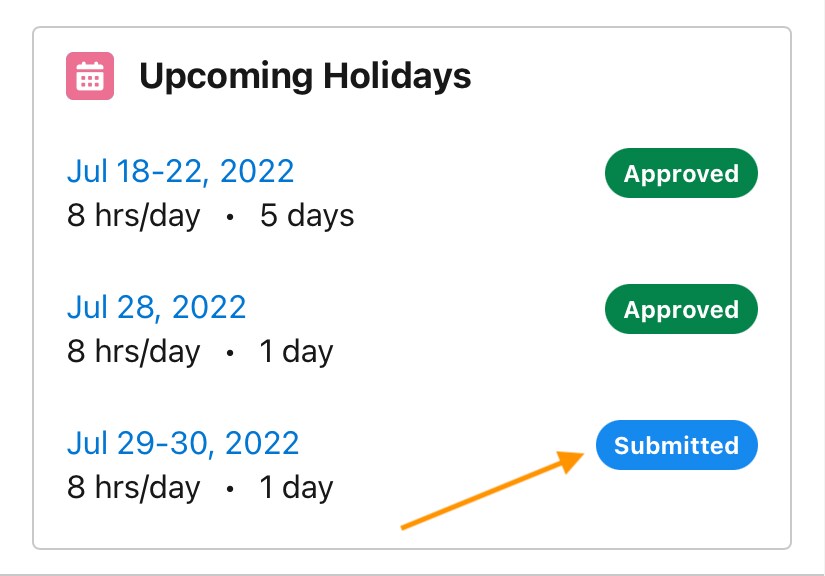
Task: Click the 8 hrs/day label under Jul 18-22
Action: click(136, 215)
